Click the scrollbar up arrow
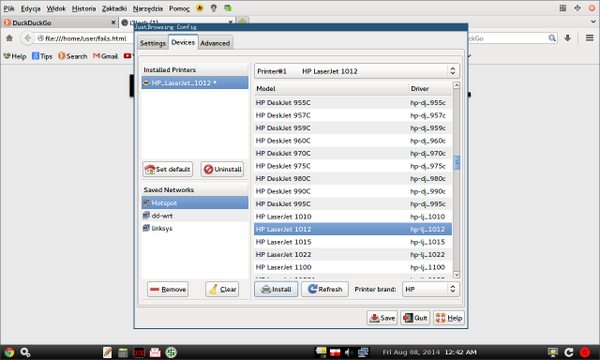 pos(456,85)
